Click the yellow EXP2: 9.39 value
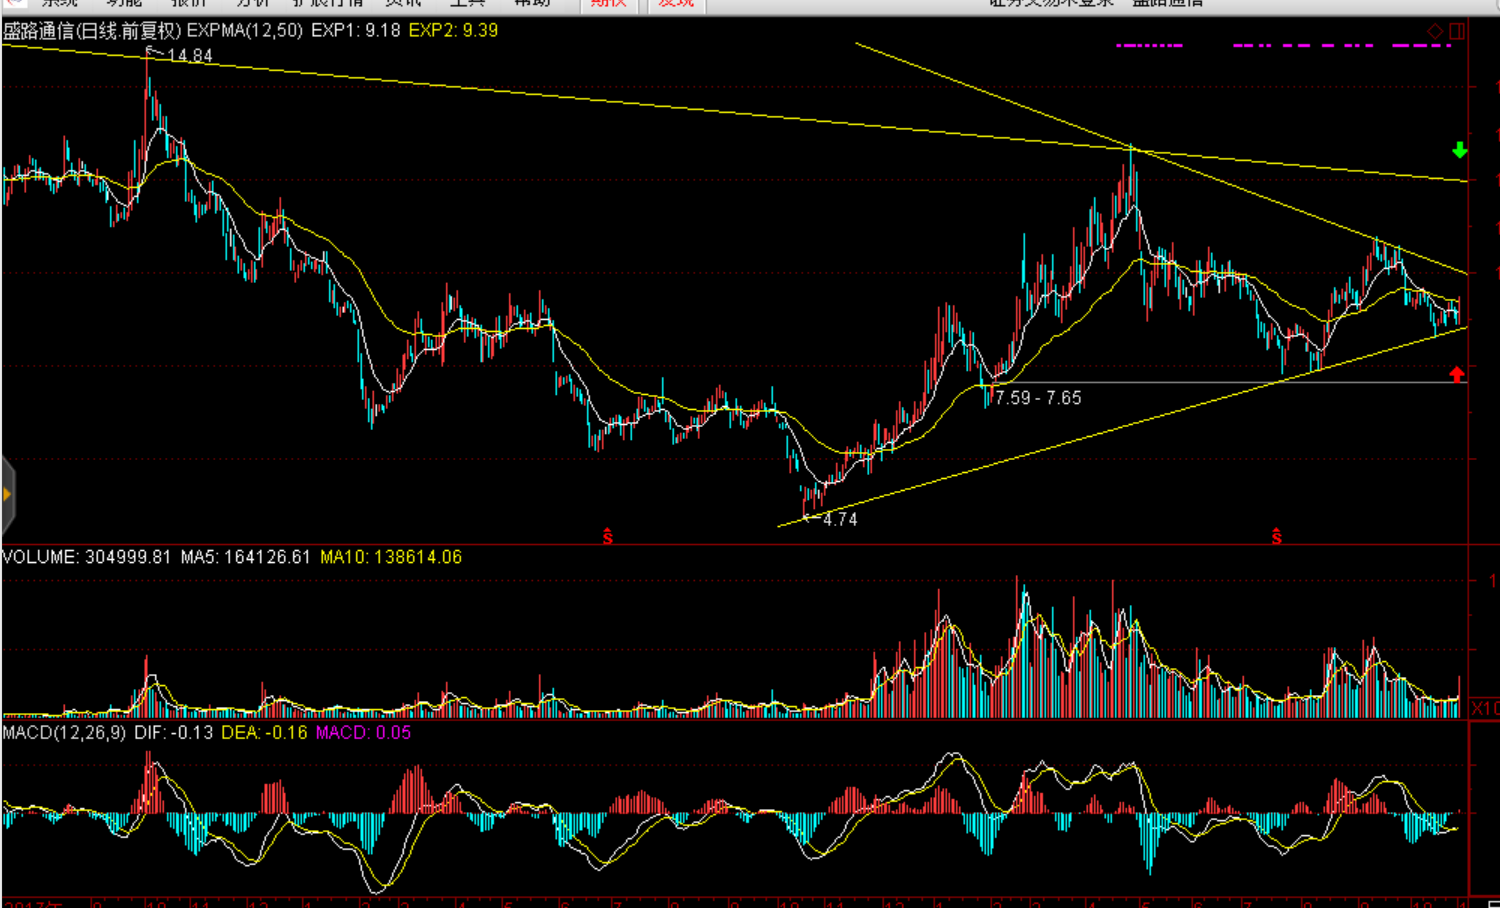The width and height of the screenshot is (1500, 908). coord(453,31)
